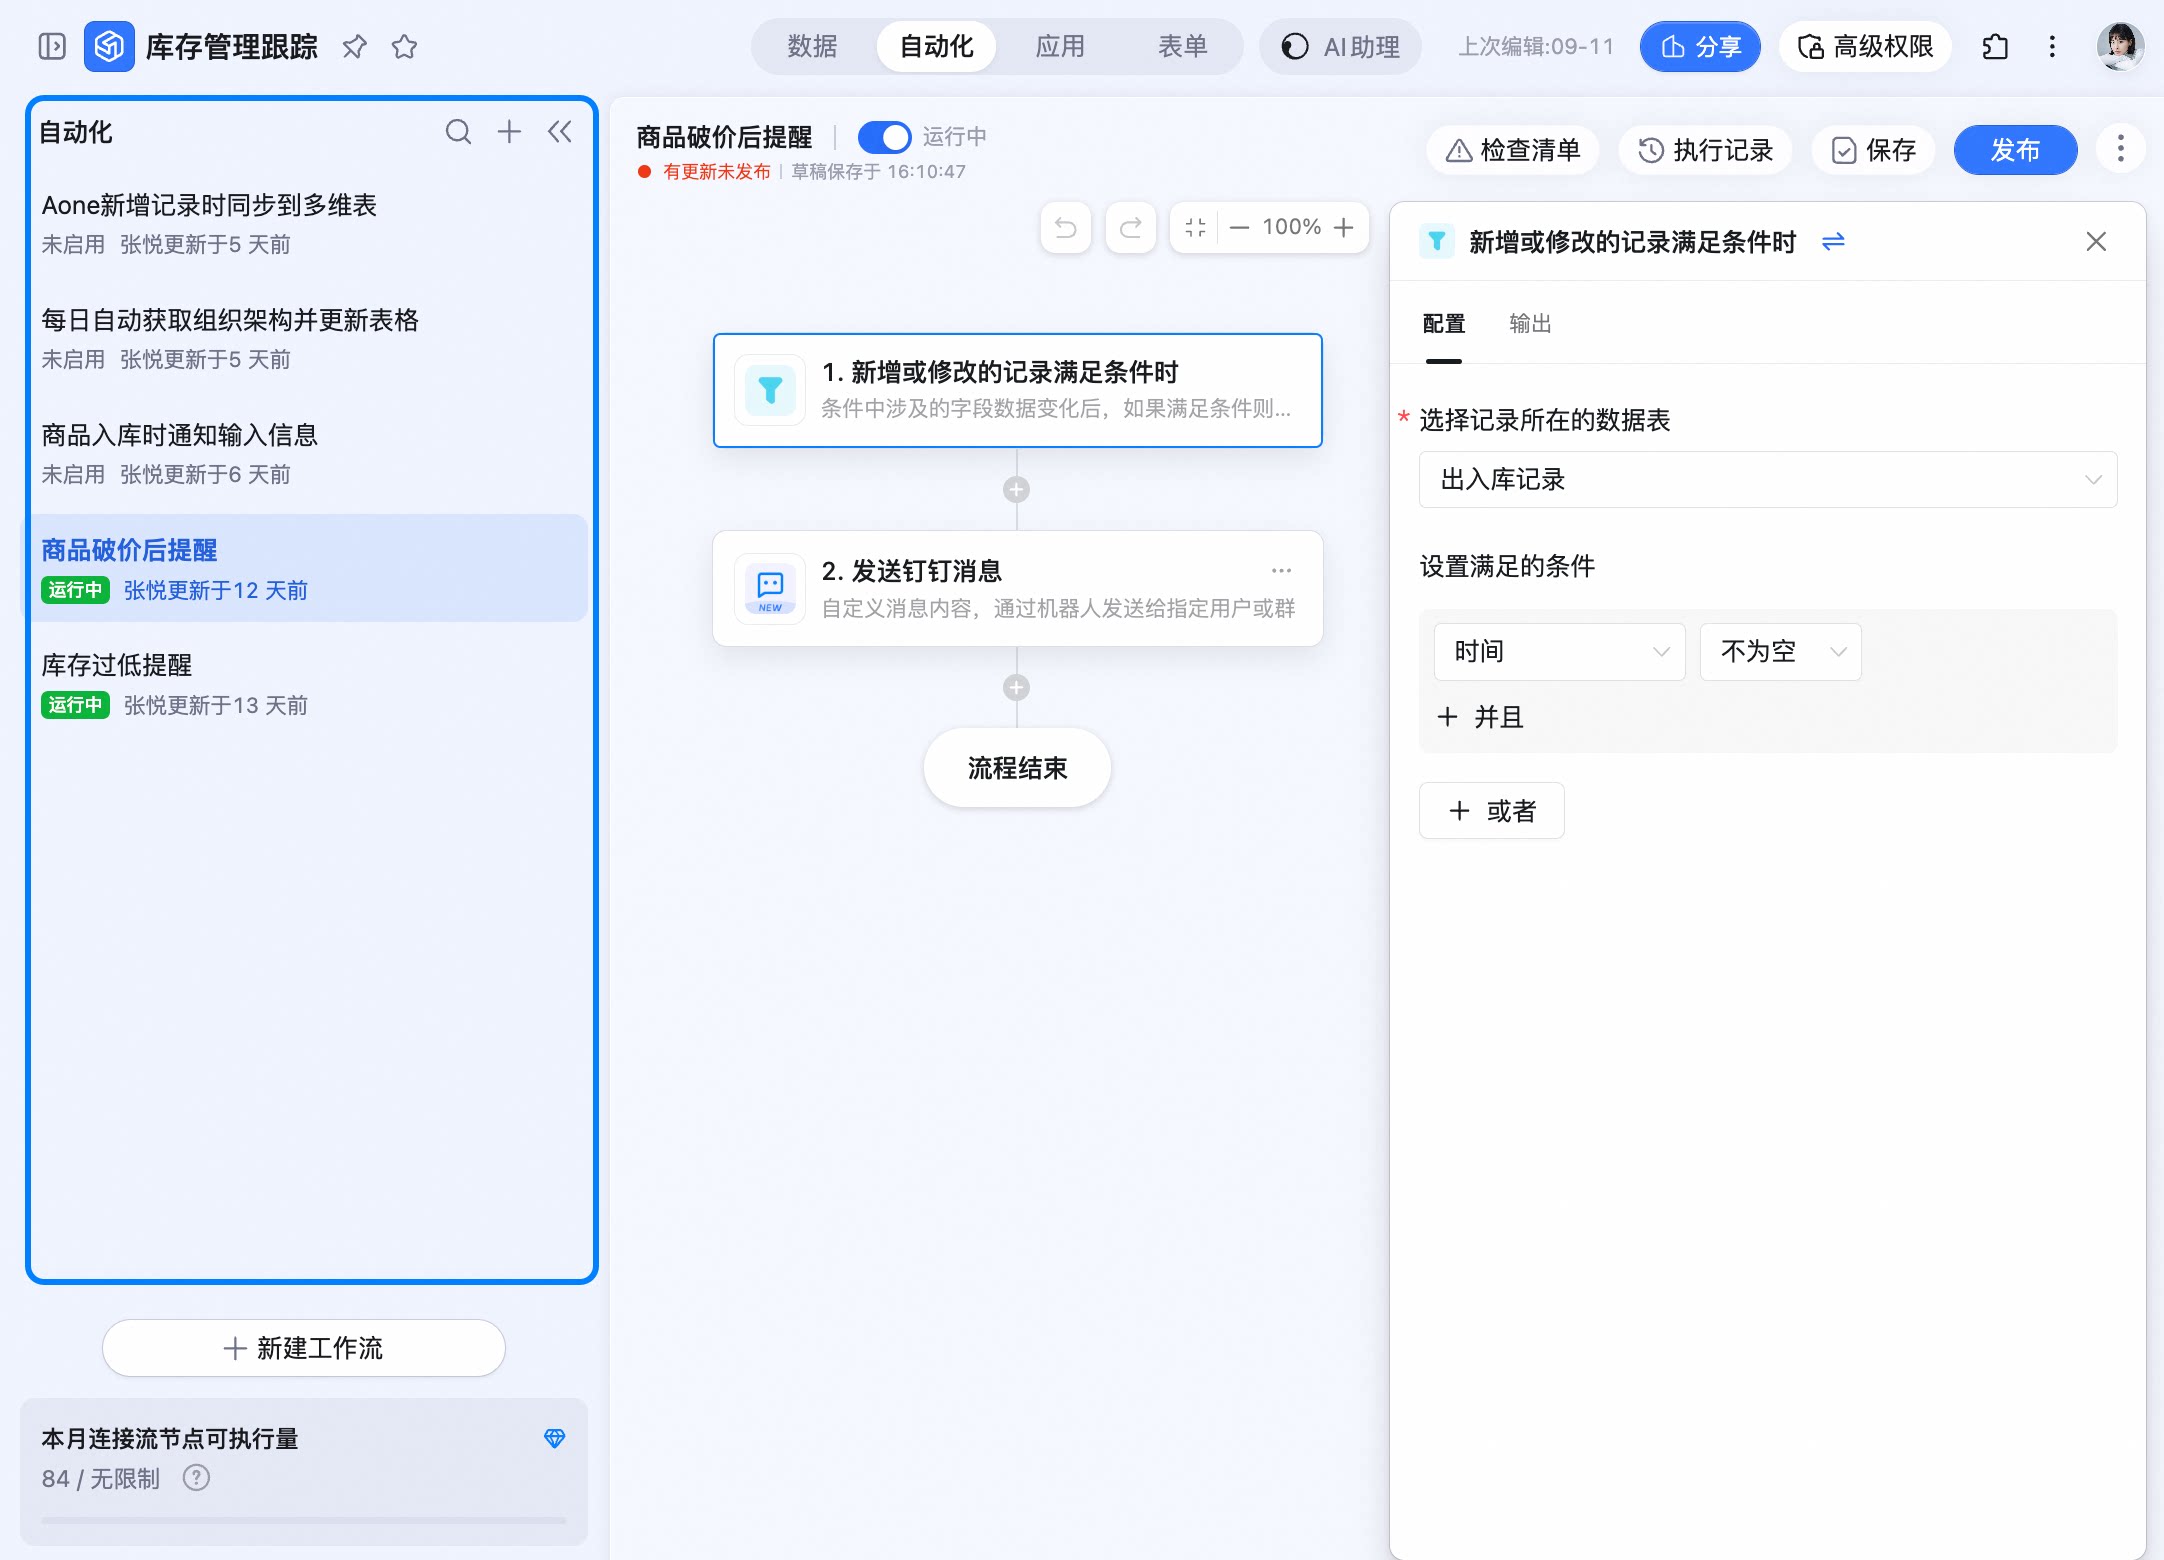Open plugins puzzle icon in top bar
Viewport: 2164px width, 1560px height.
(1995, 47)
